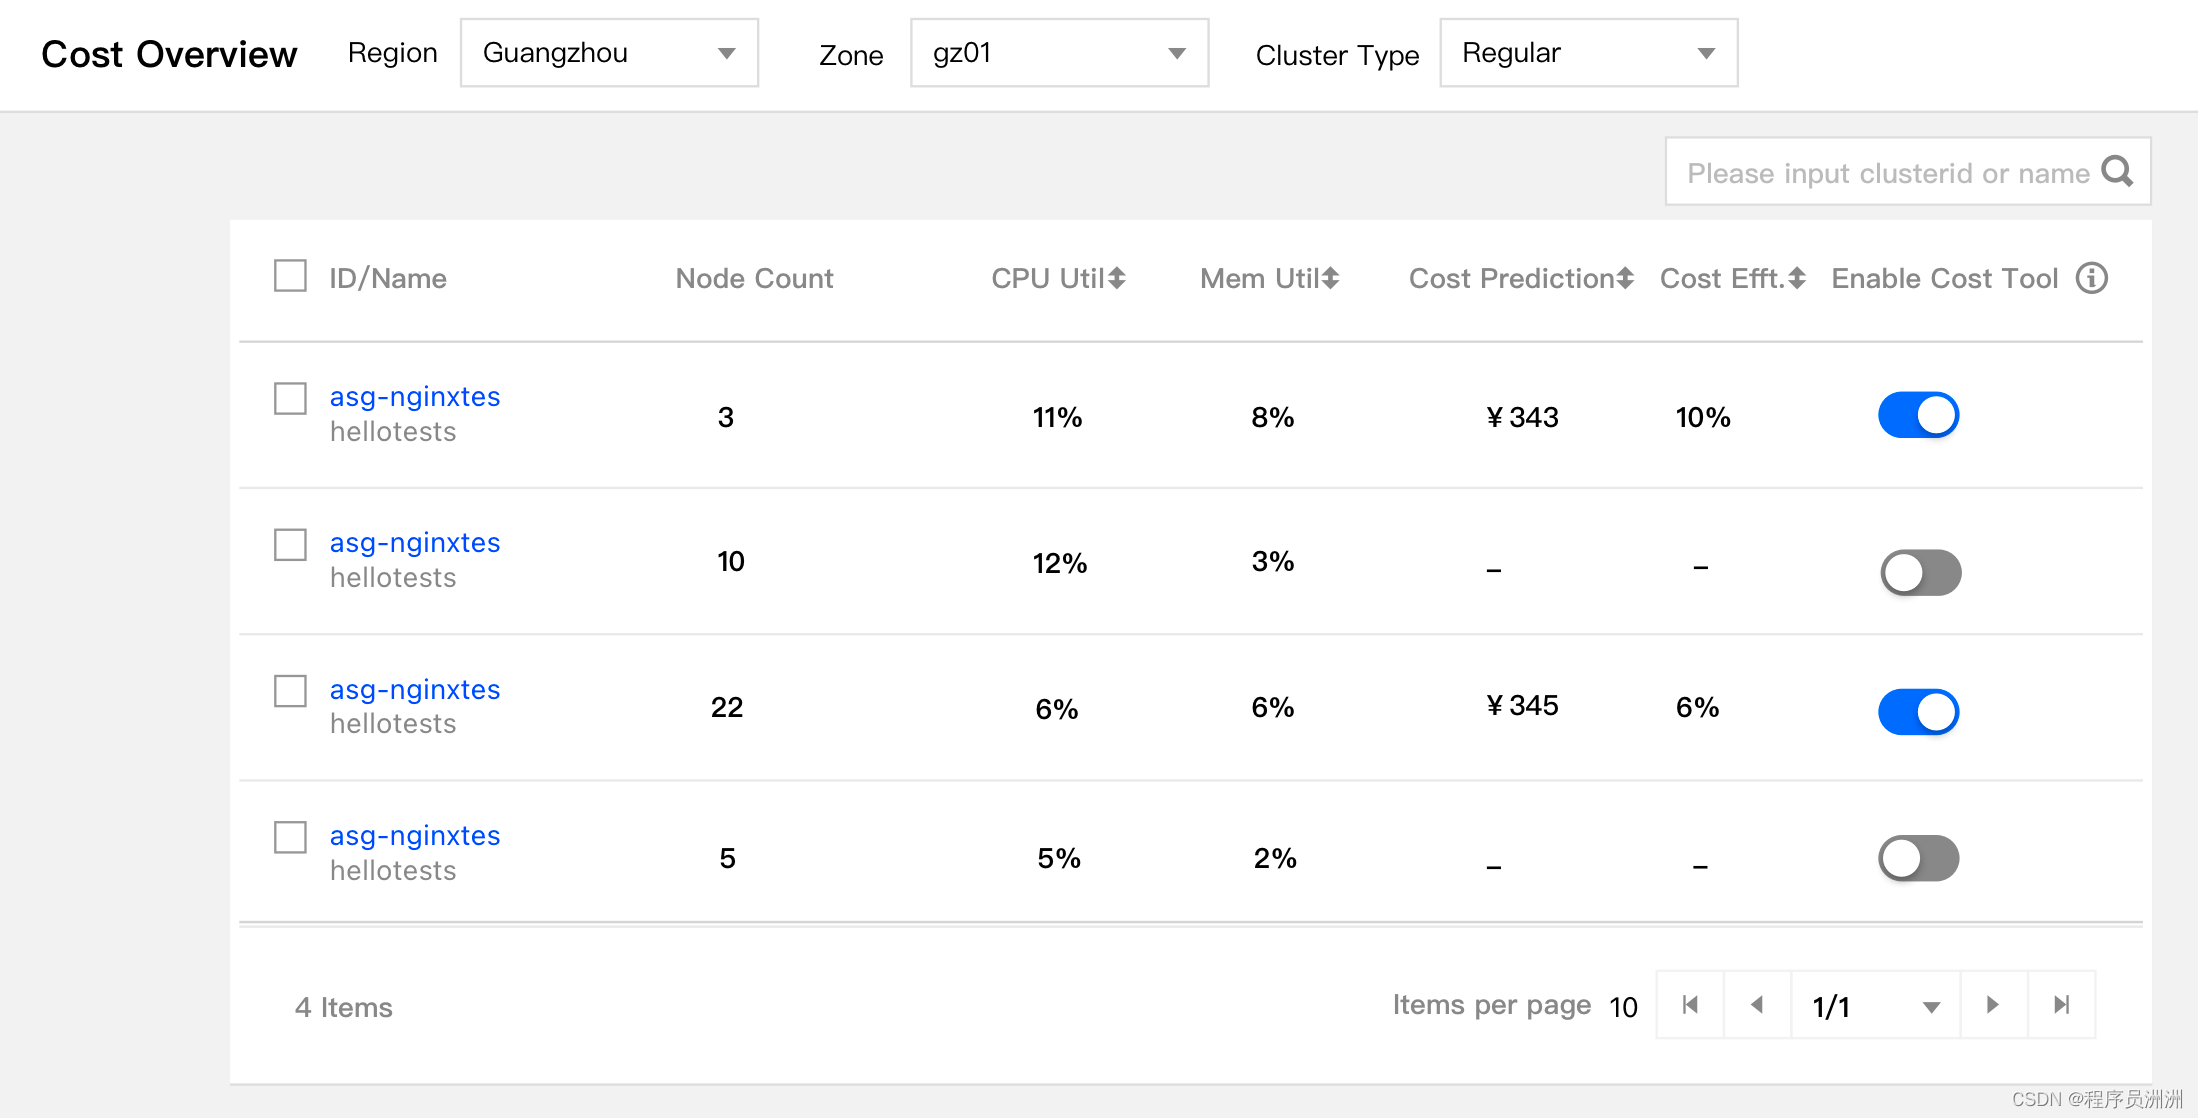
Task: Open the Zone dropdown showing gz01
Action: [x=1059, y=53]
